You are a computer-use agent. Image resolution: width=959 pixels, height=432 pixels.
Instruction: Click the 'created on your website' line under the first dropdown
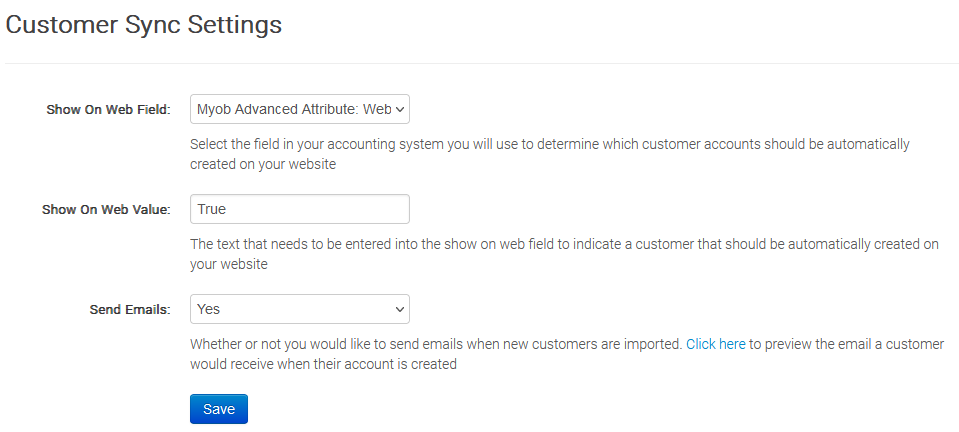point(262,165)
